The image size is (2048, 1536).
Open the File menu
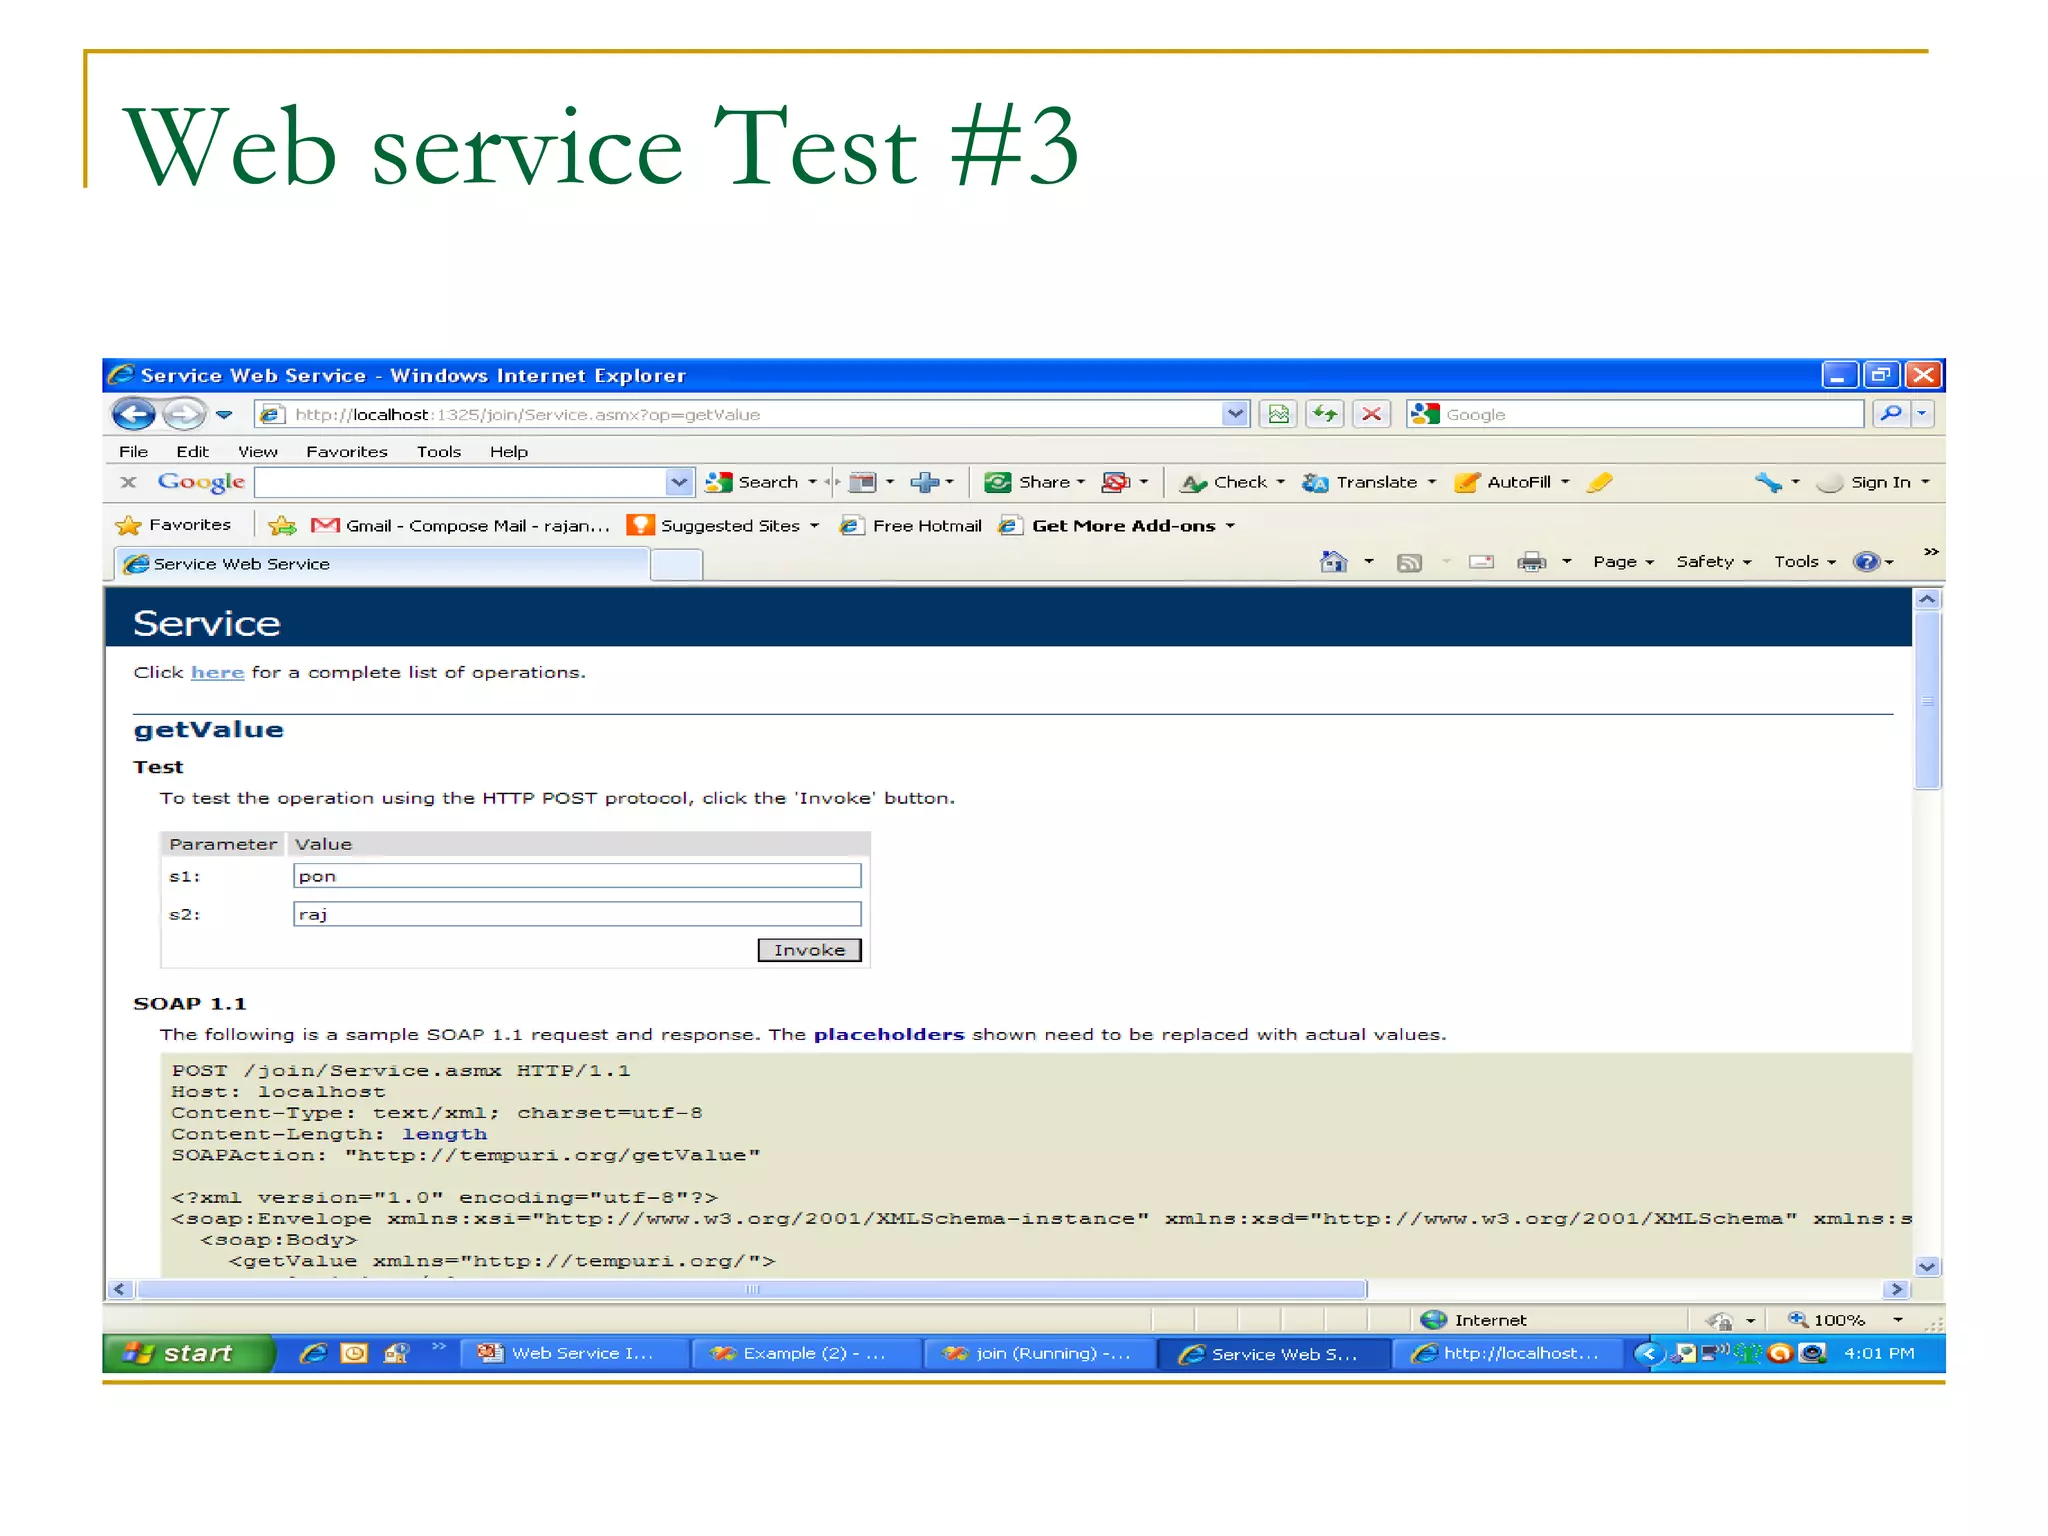pyautogui.click(x=133, y=452)
